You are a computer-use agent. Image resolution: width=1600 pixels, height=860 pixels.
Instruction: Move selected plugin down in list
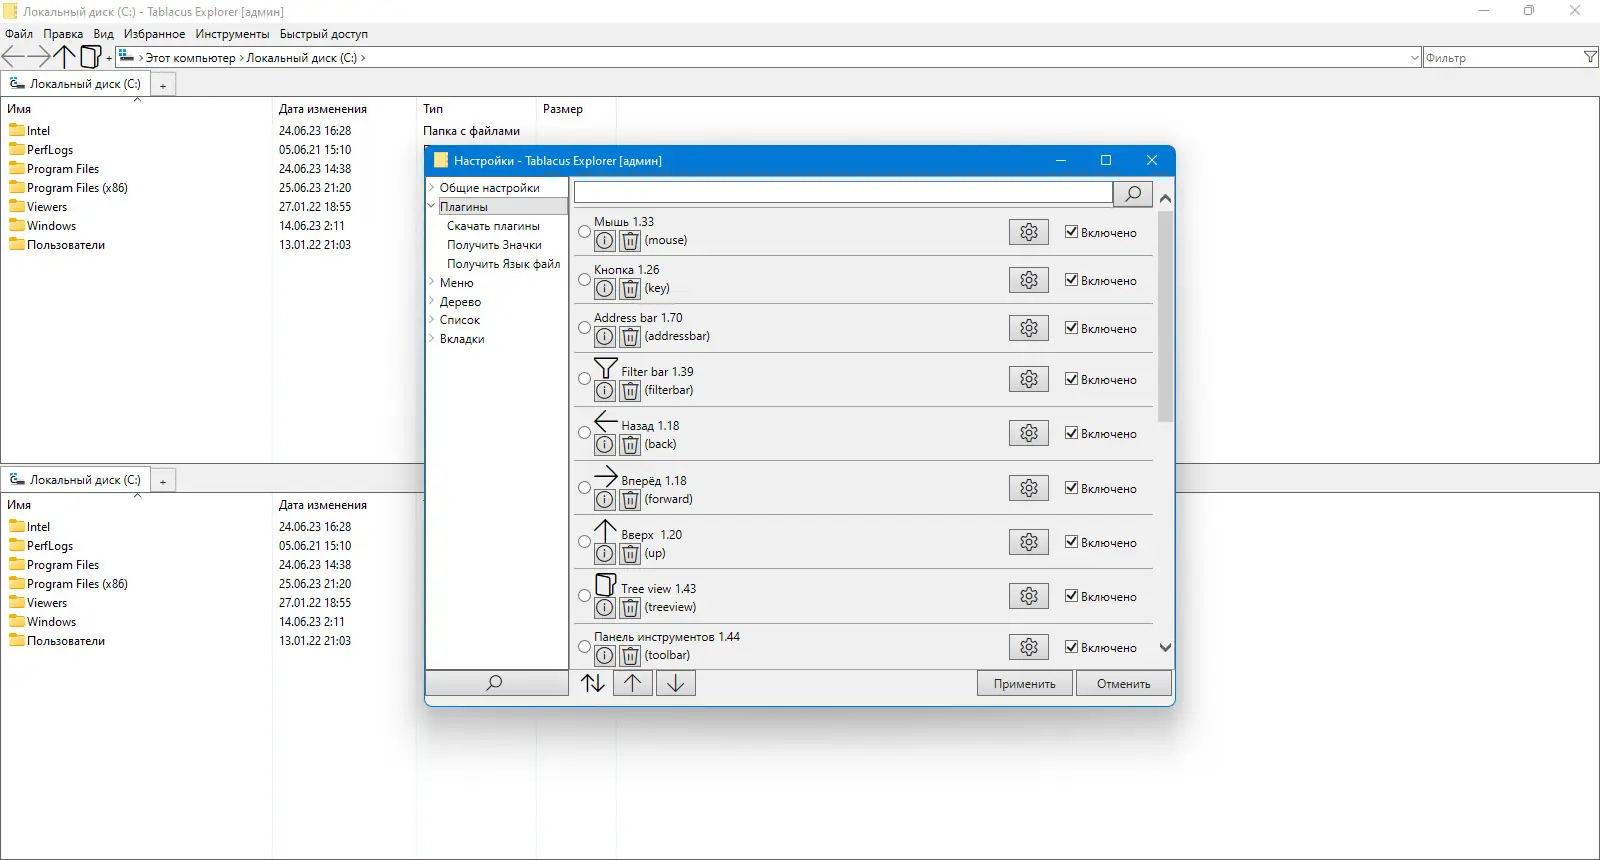676,683
